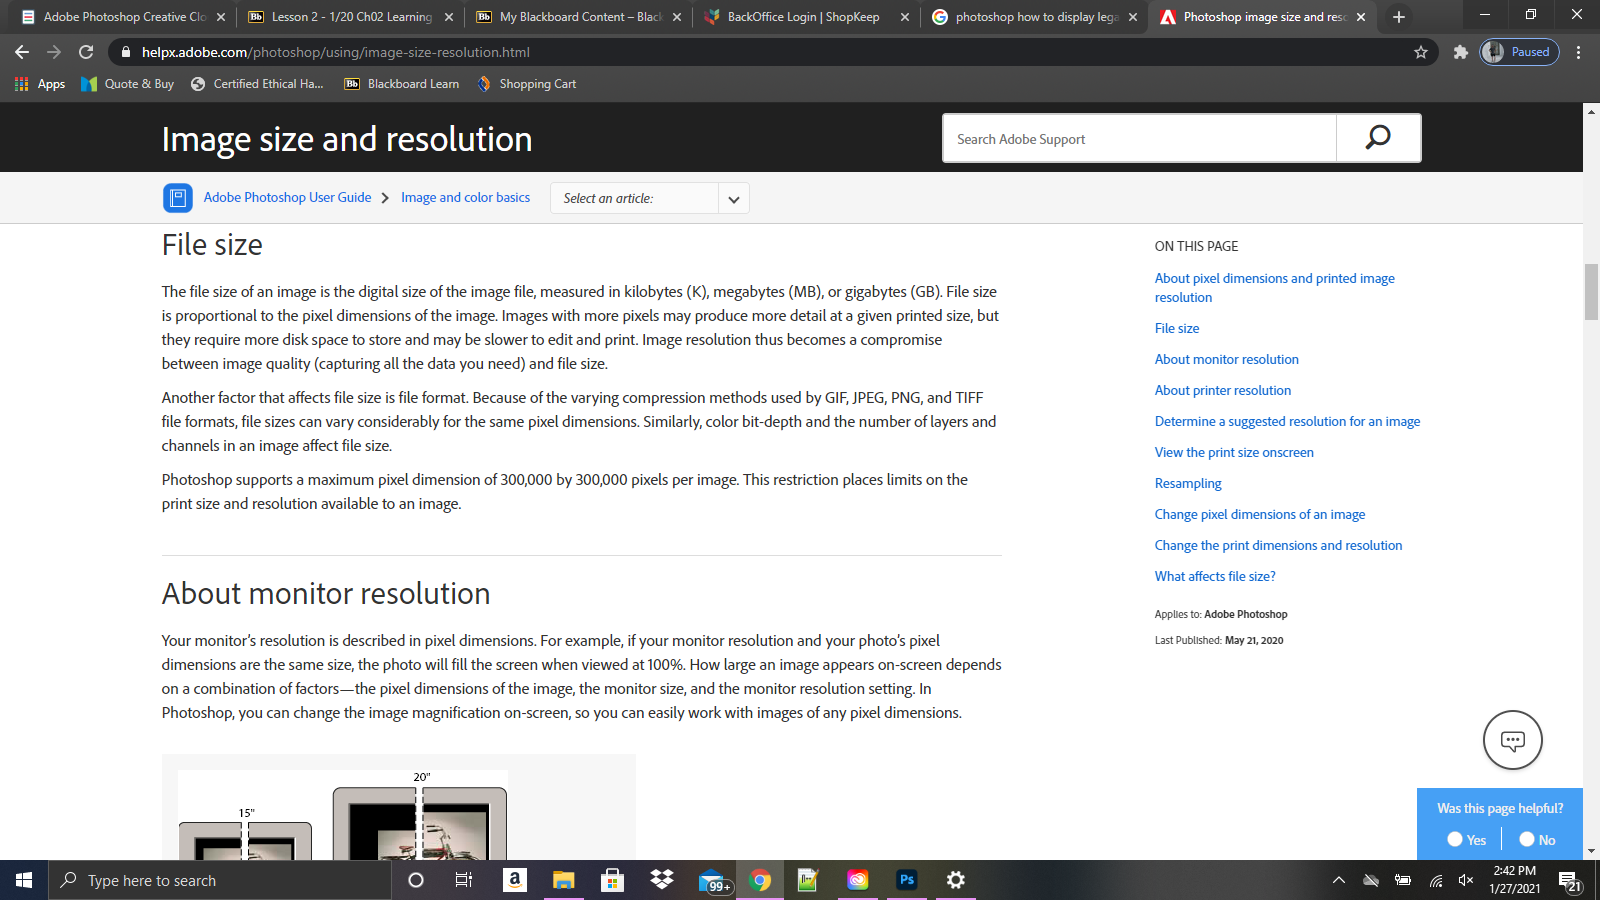
Task: Show hidden system tray icons
Action: click(1338, 880)
